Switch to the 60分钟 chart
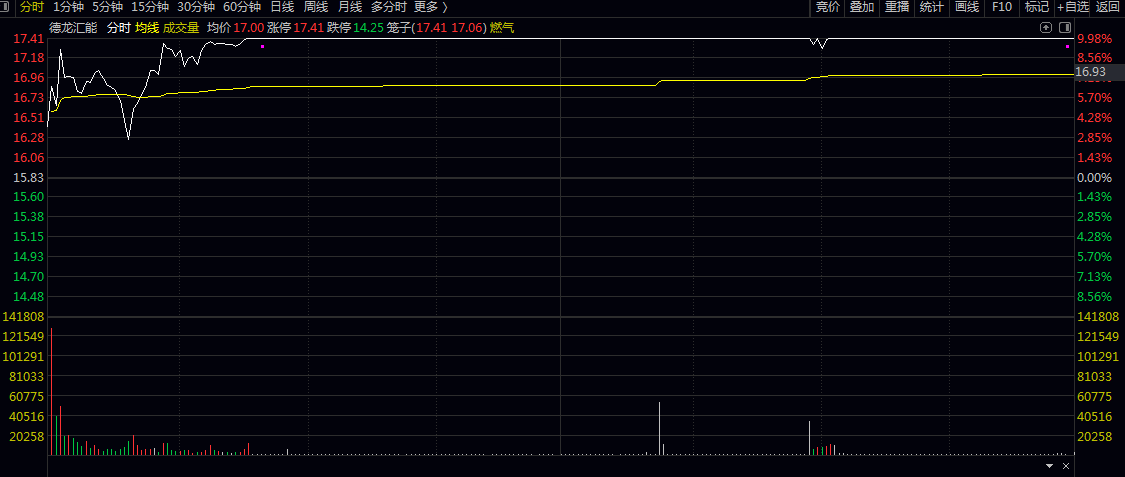The image size is (1125, 477). point(242,7)
